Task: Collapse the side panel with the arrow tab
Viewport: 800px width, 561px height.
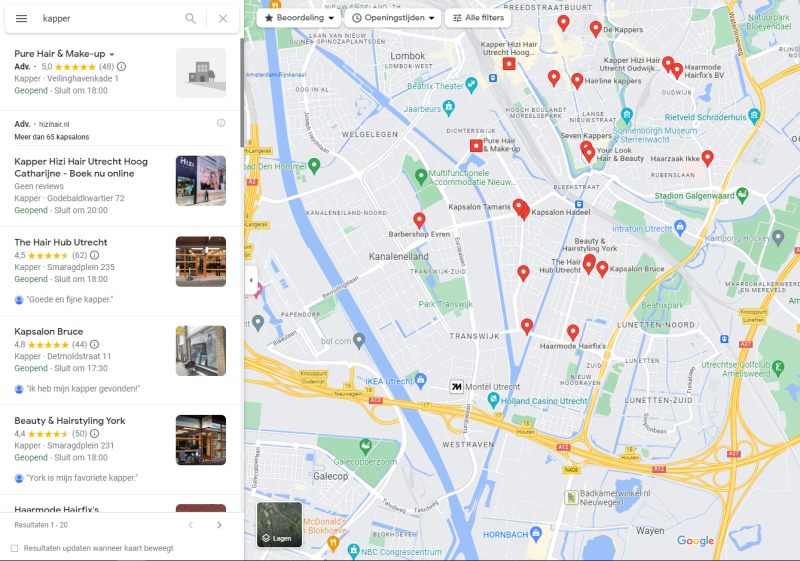Action: (251, 280)
